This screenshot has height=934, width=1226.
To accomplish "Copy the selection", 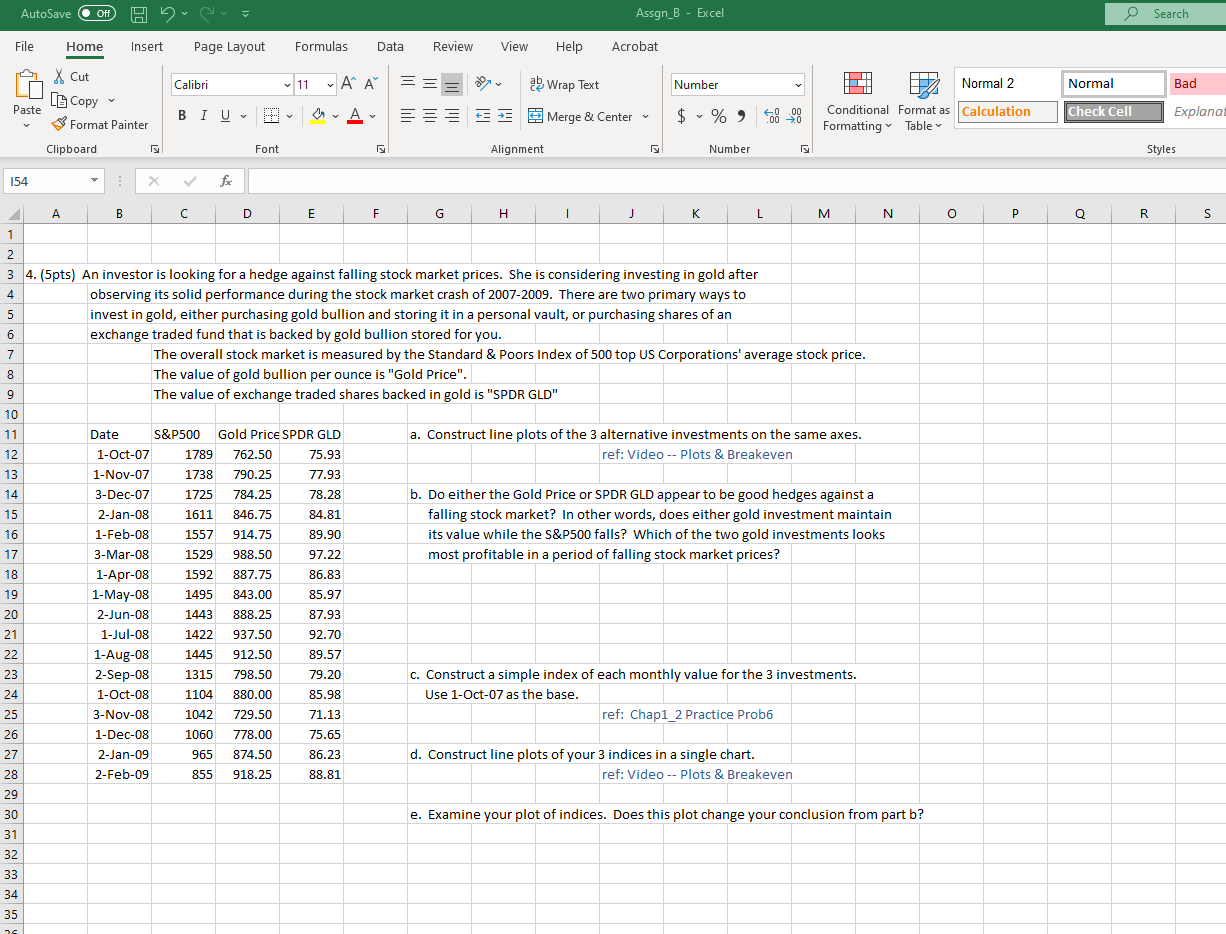I will coord(76,101).
